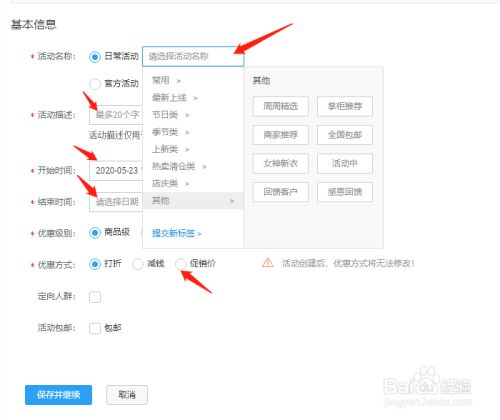The height and width of the screenshot is (420, 500).
Task: Open the 节日类 submenu
Action: [x=170, y=115]
